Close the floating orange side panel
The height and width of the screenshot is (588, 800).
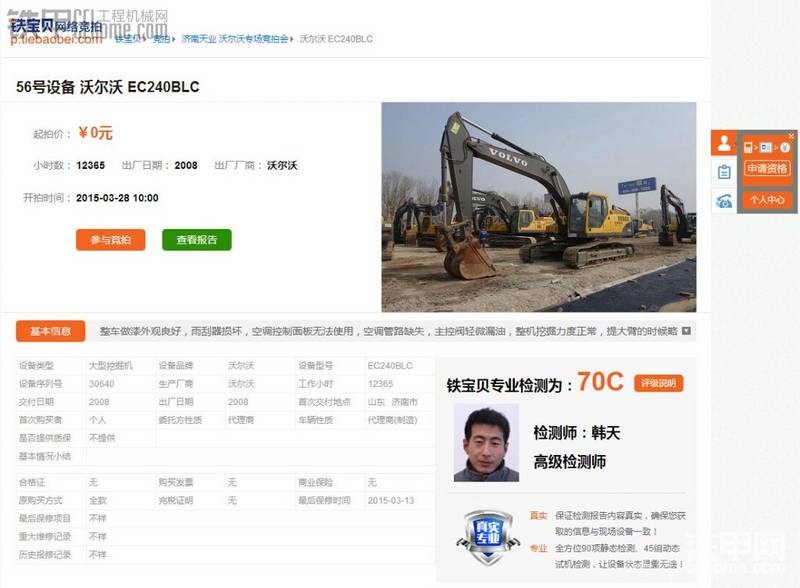pos(791,136)
